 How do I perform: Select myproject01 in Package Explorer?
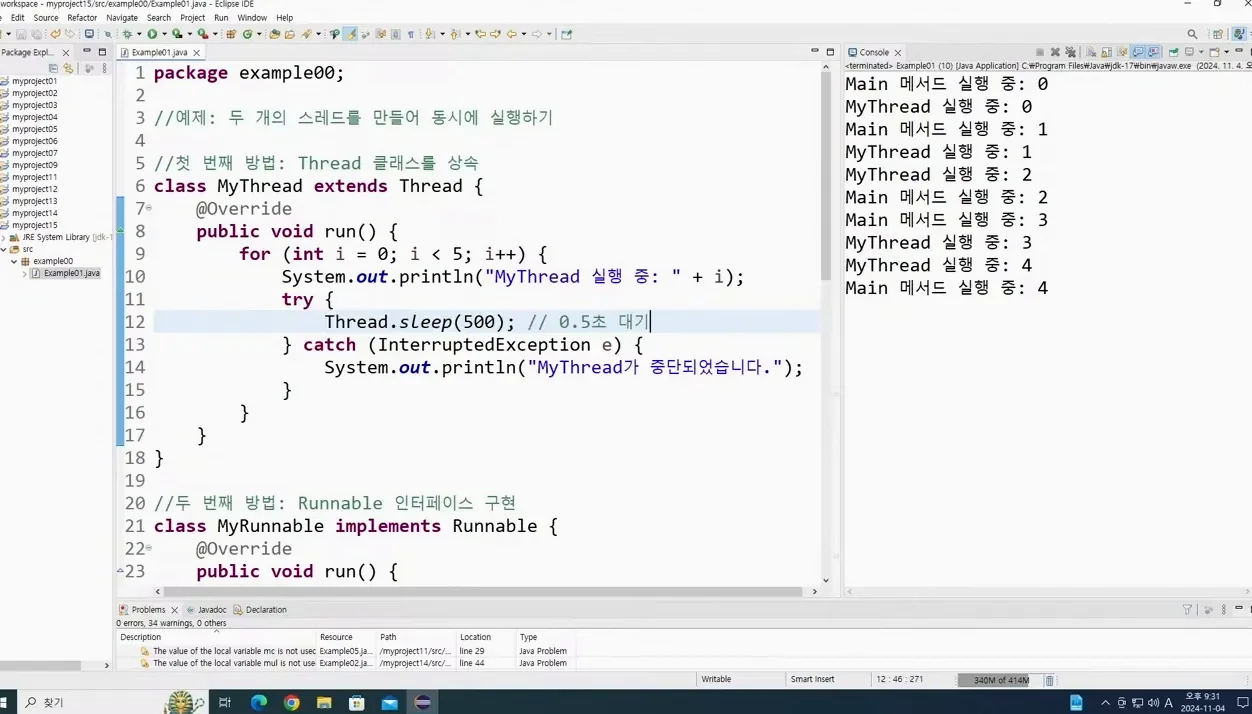[34, 81]
